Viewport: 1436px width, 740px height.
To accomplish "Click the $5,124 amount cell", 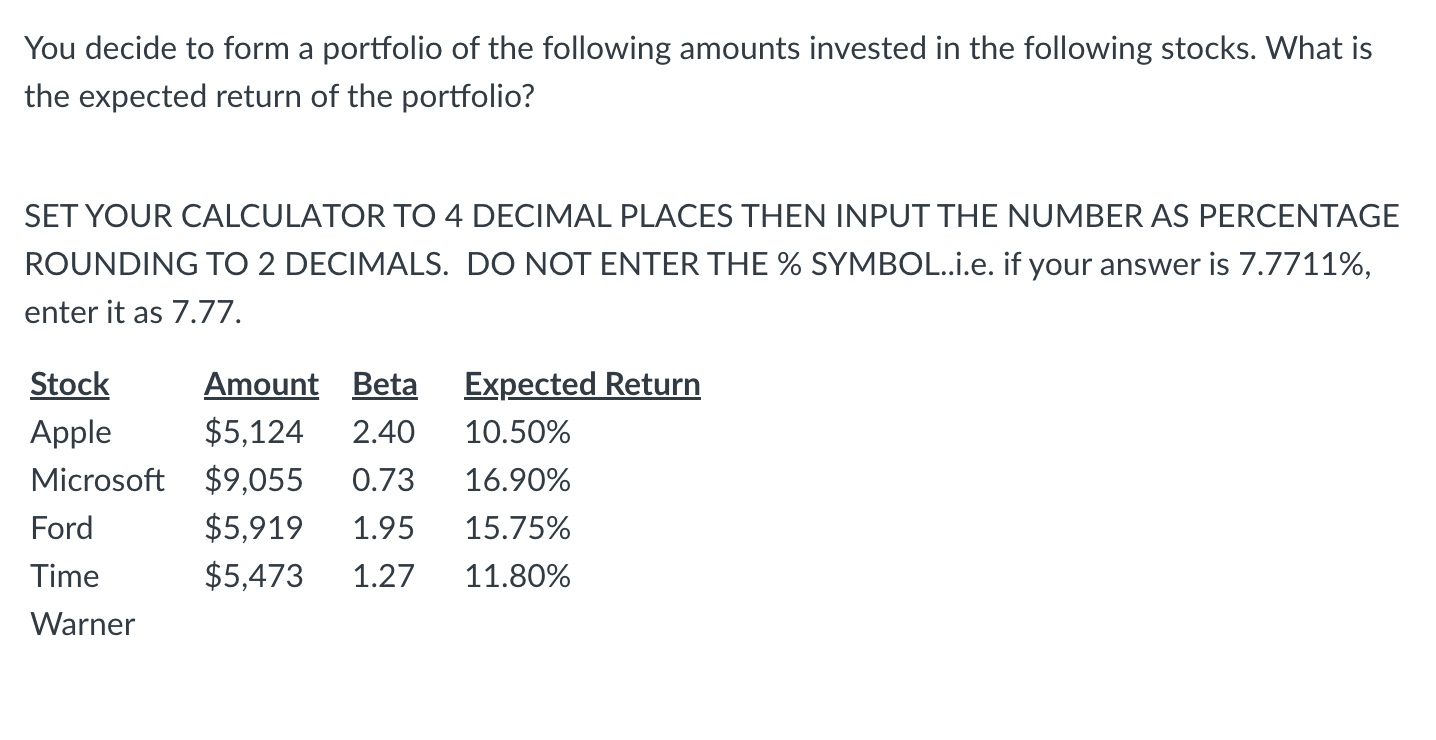I will (253, 433).
